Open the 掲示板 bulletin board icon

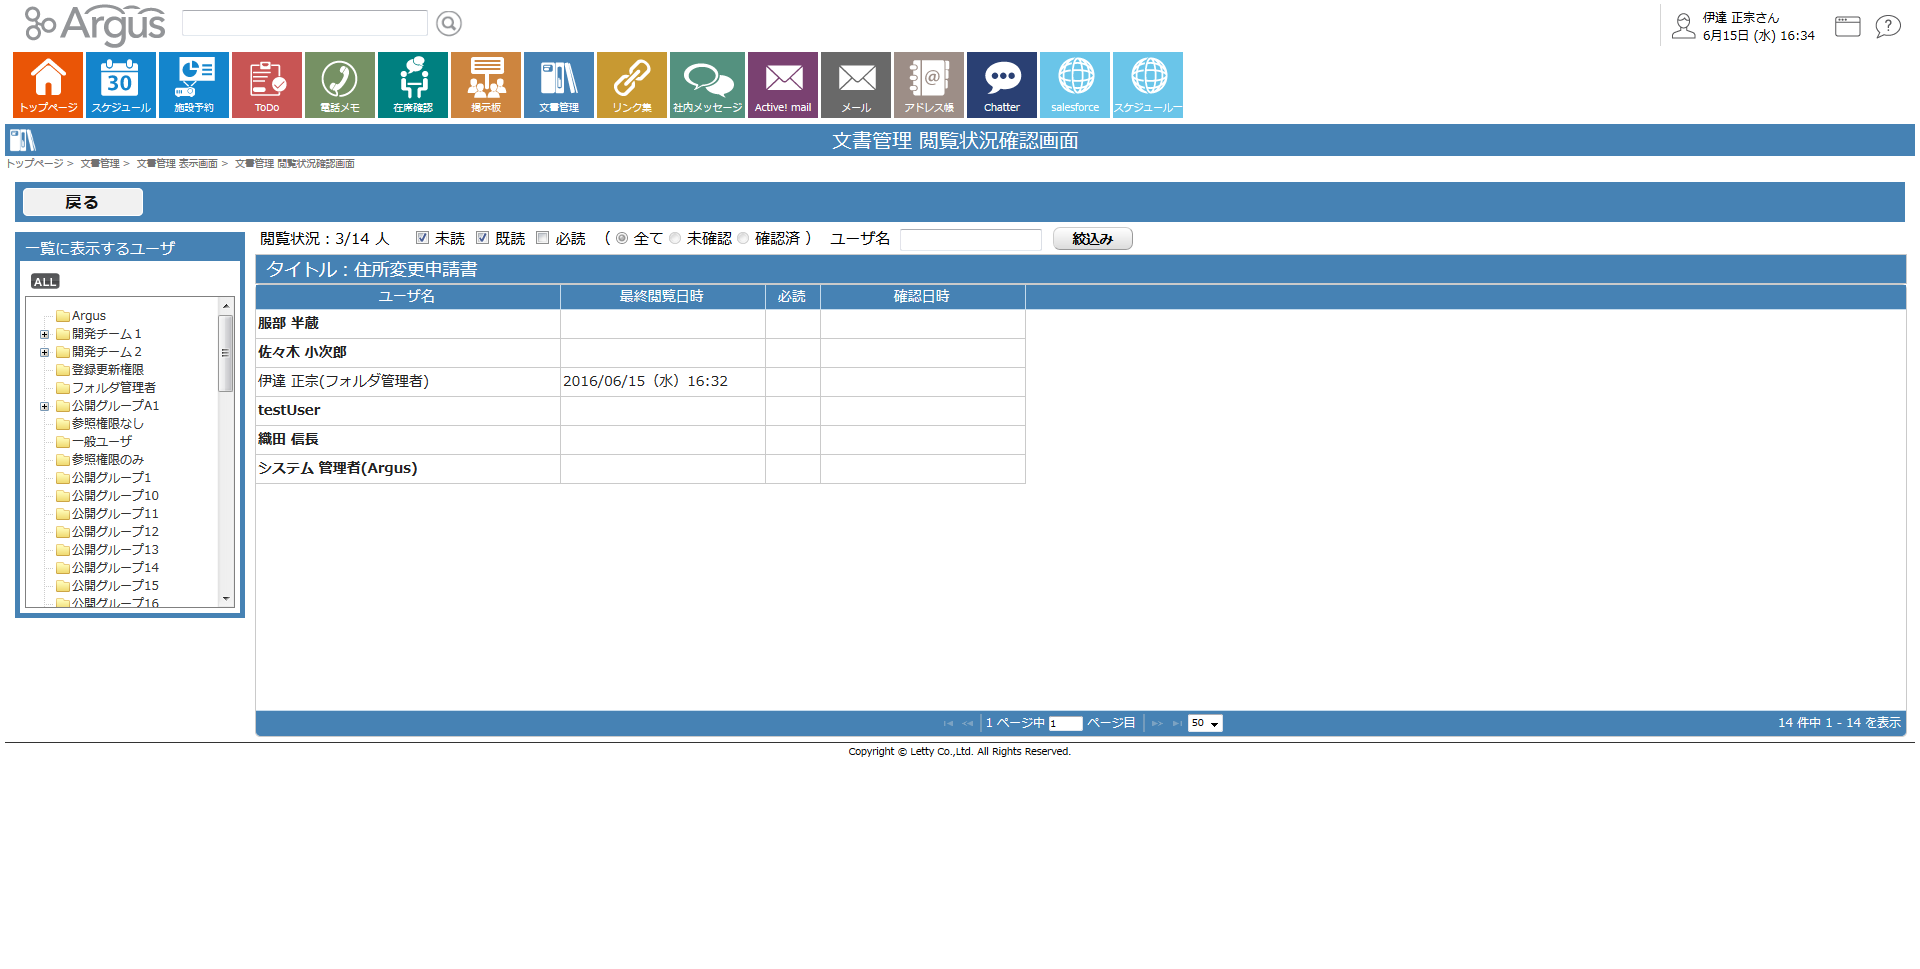(x=486, y=85)
